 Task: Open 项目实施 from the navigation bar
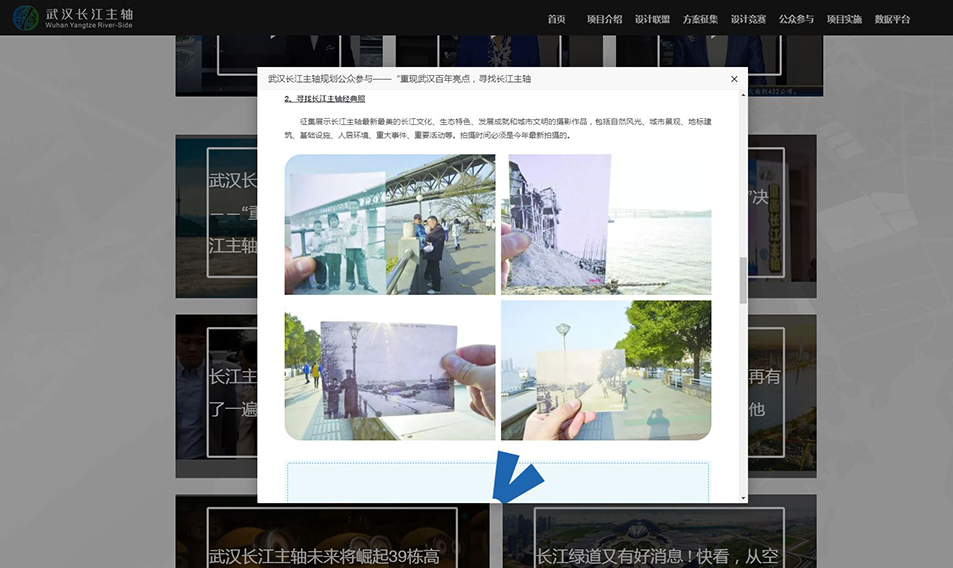click(844, 19)
